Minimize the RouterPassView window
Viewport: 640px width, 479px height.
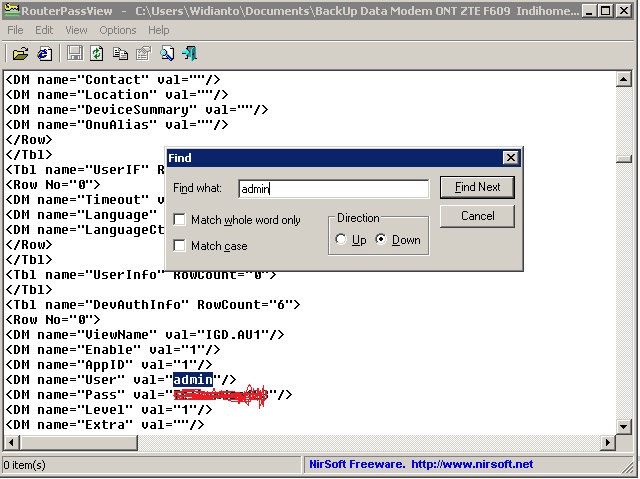click(588, 11)
